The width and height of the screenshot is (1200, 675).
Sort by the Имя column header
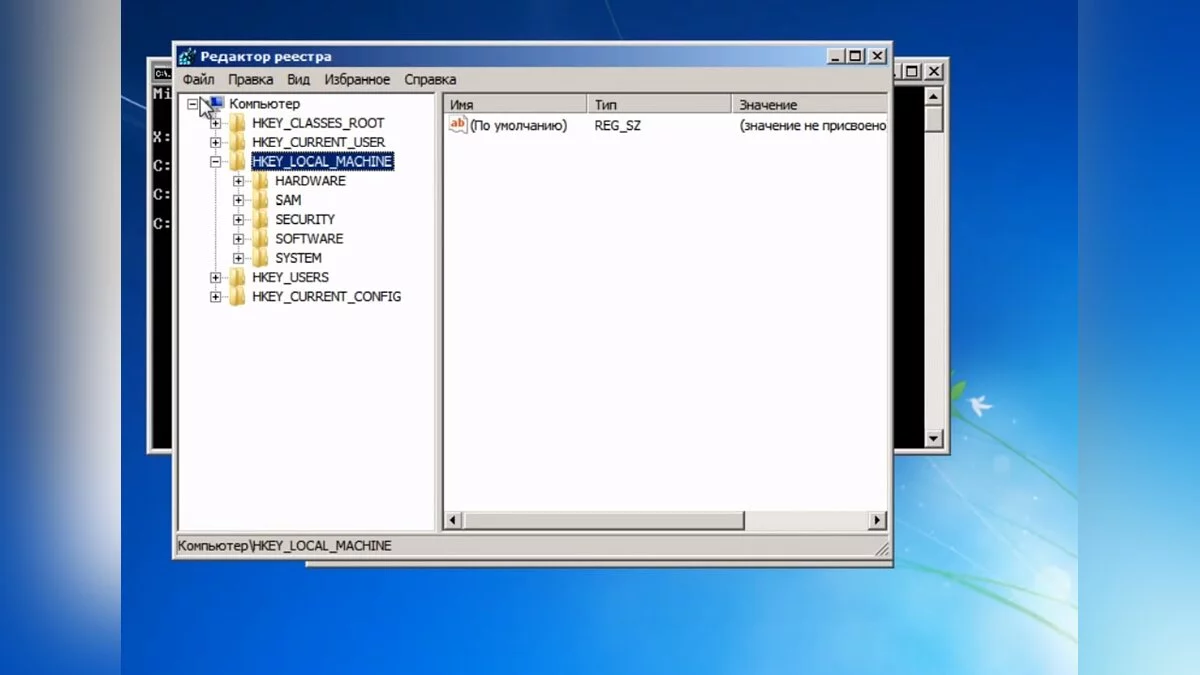pos(514,104)
